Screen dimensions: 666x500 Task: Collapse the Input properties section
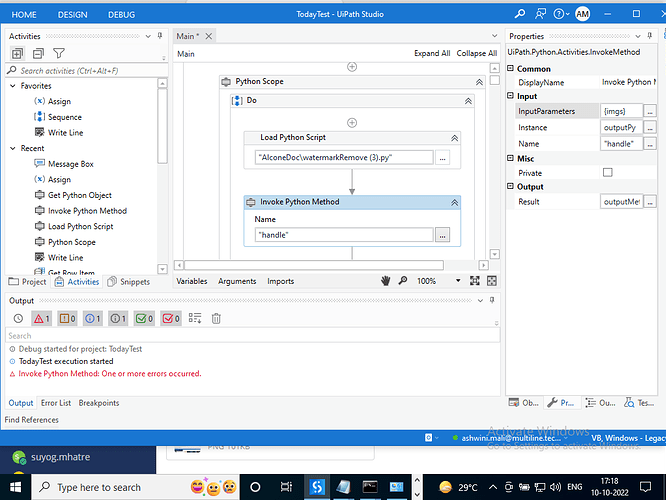511,96
